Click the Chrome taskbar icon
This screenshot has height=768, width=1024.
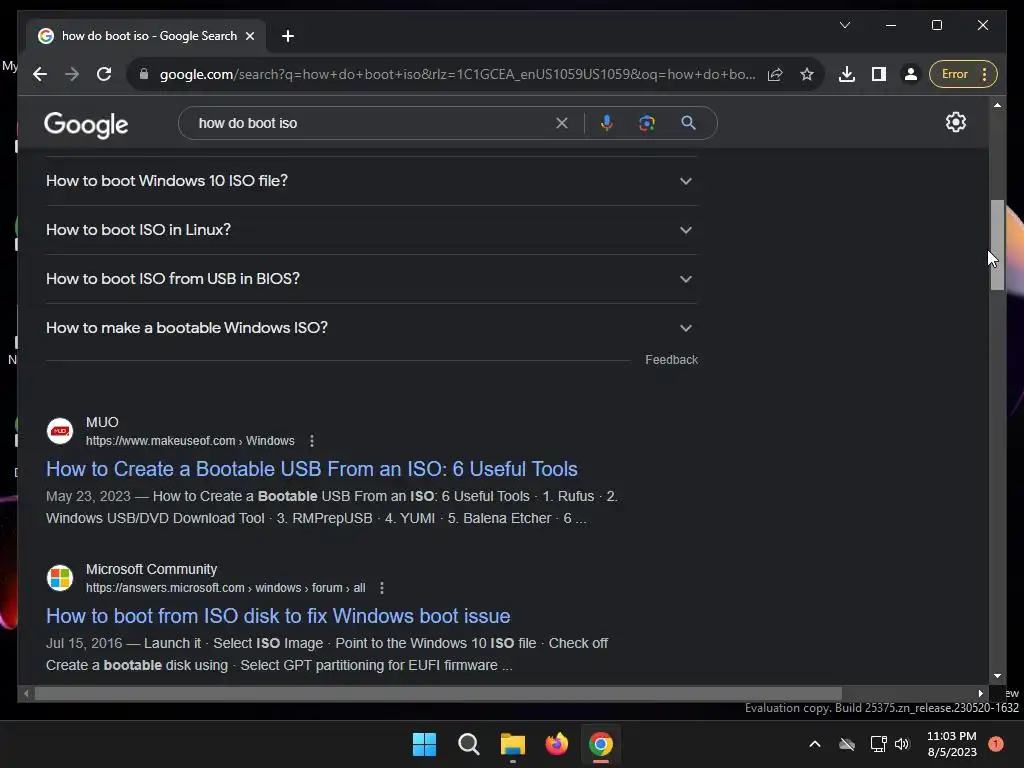point(601,744)
